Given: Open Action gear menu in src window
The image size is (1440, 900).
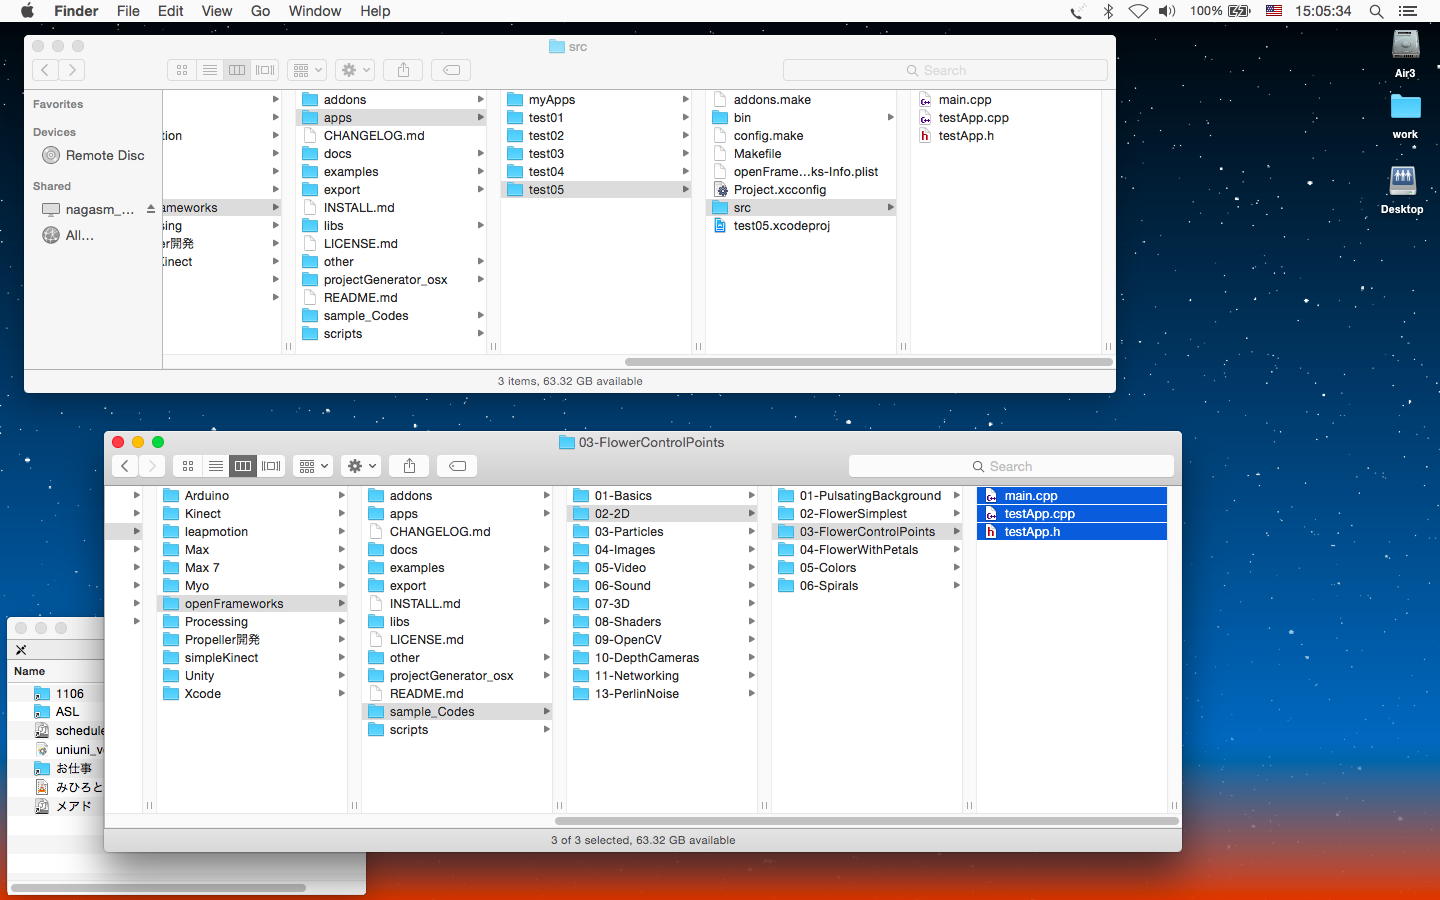Looking at the screenshot, I should point(355,70).
